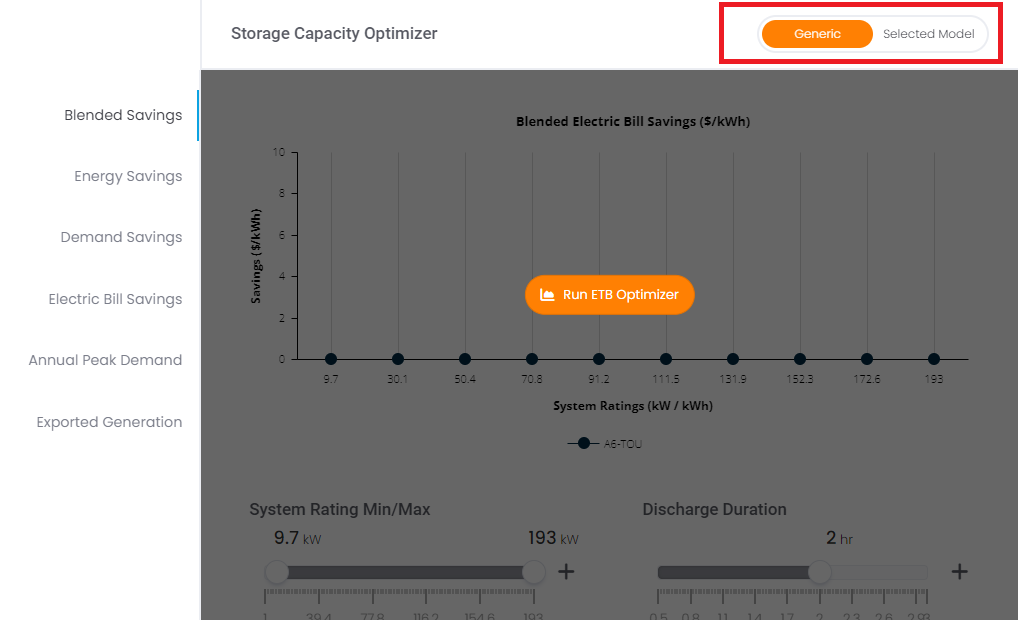1018x620 pixels.
Task: Click the plus icon beside Discharge Duration slider
Action: [960, 571]
